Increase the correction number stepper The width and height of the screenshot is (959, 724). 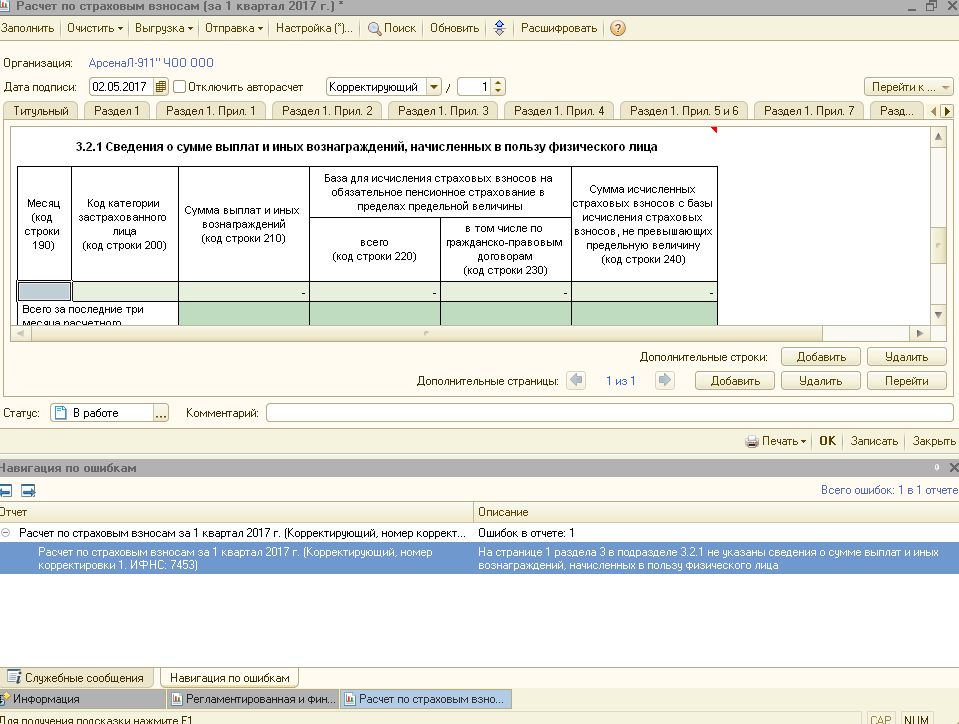click(498, 83)
